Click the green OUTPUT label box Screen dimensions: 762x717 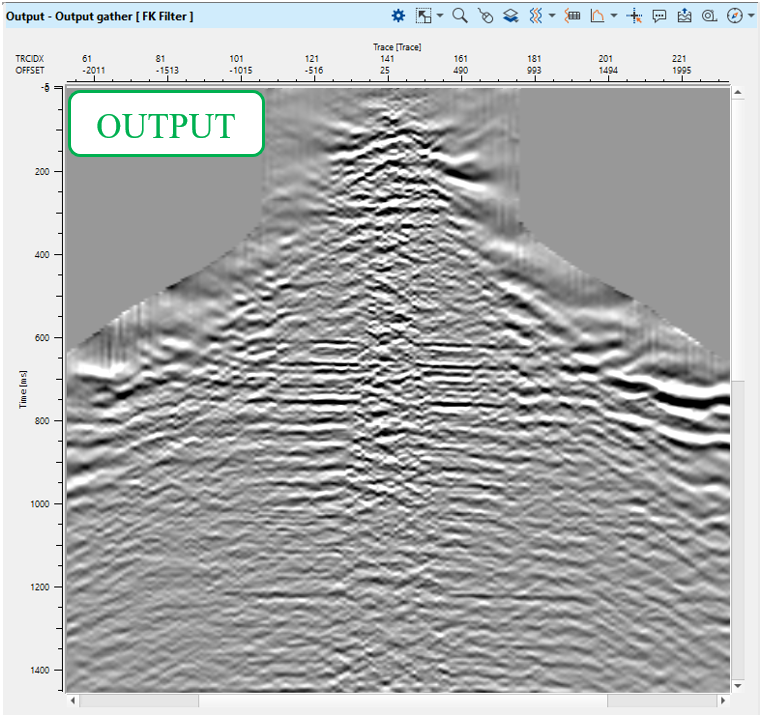click(166, 124)
